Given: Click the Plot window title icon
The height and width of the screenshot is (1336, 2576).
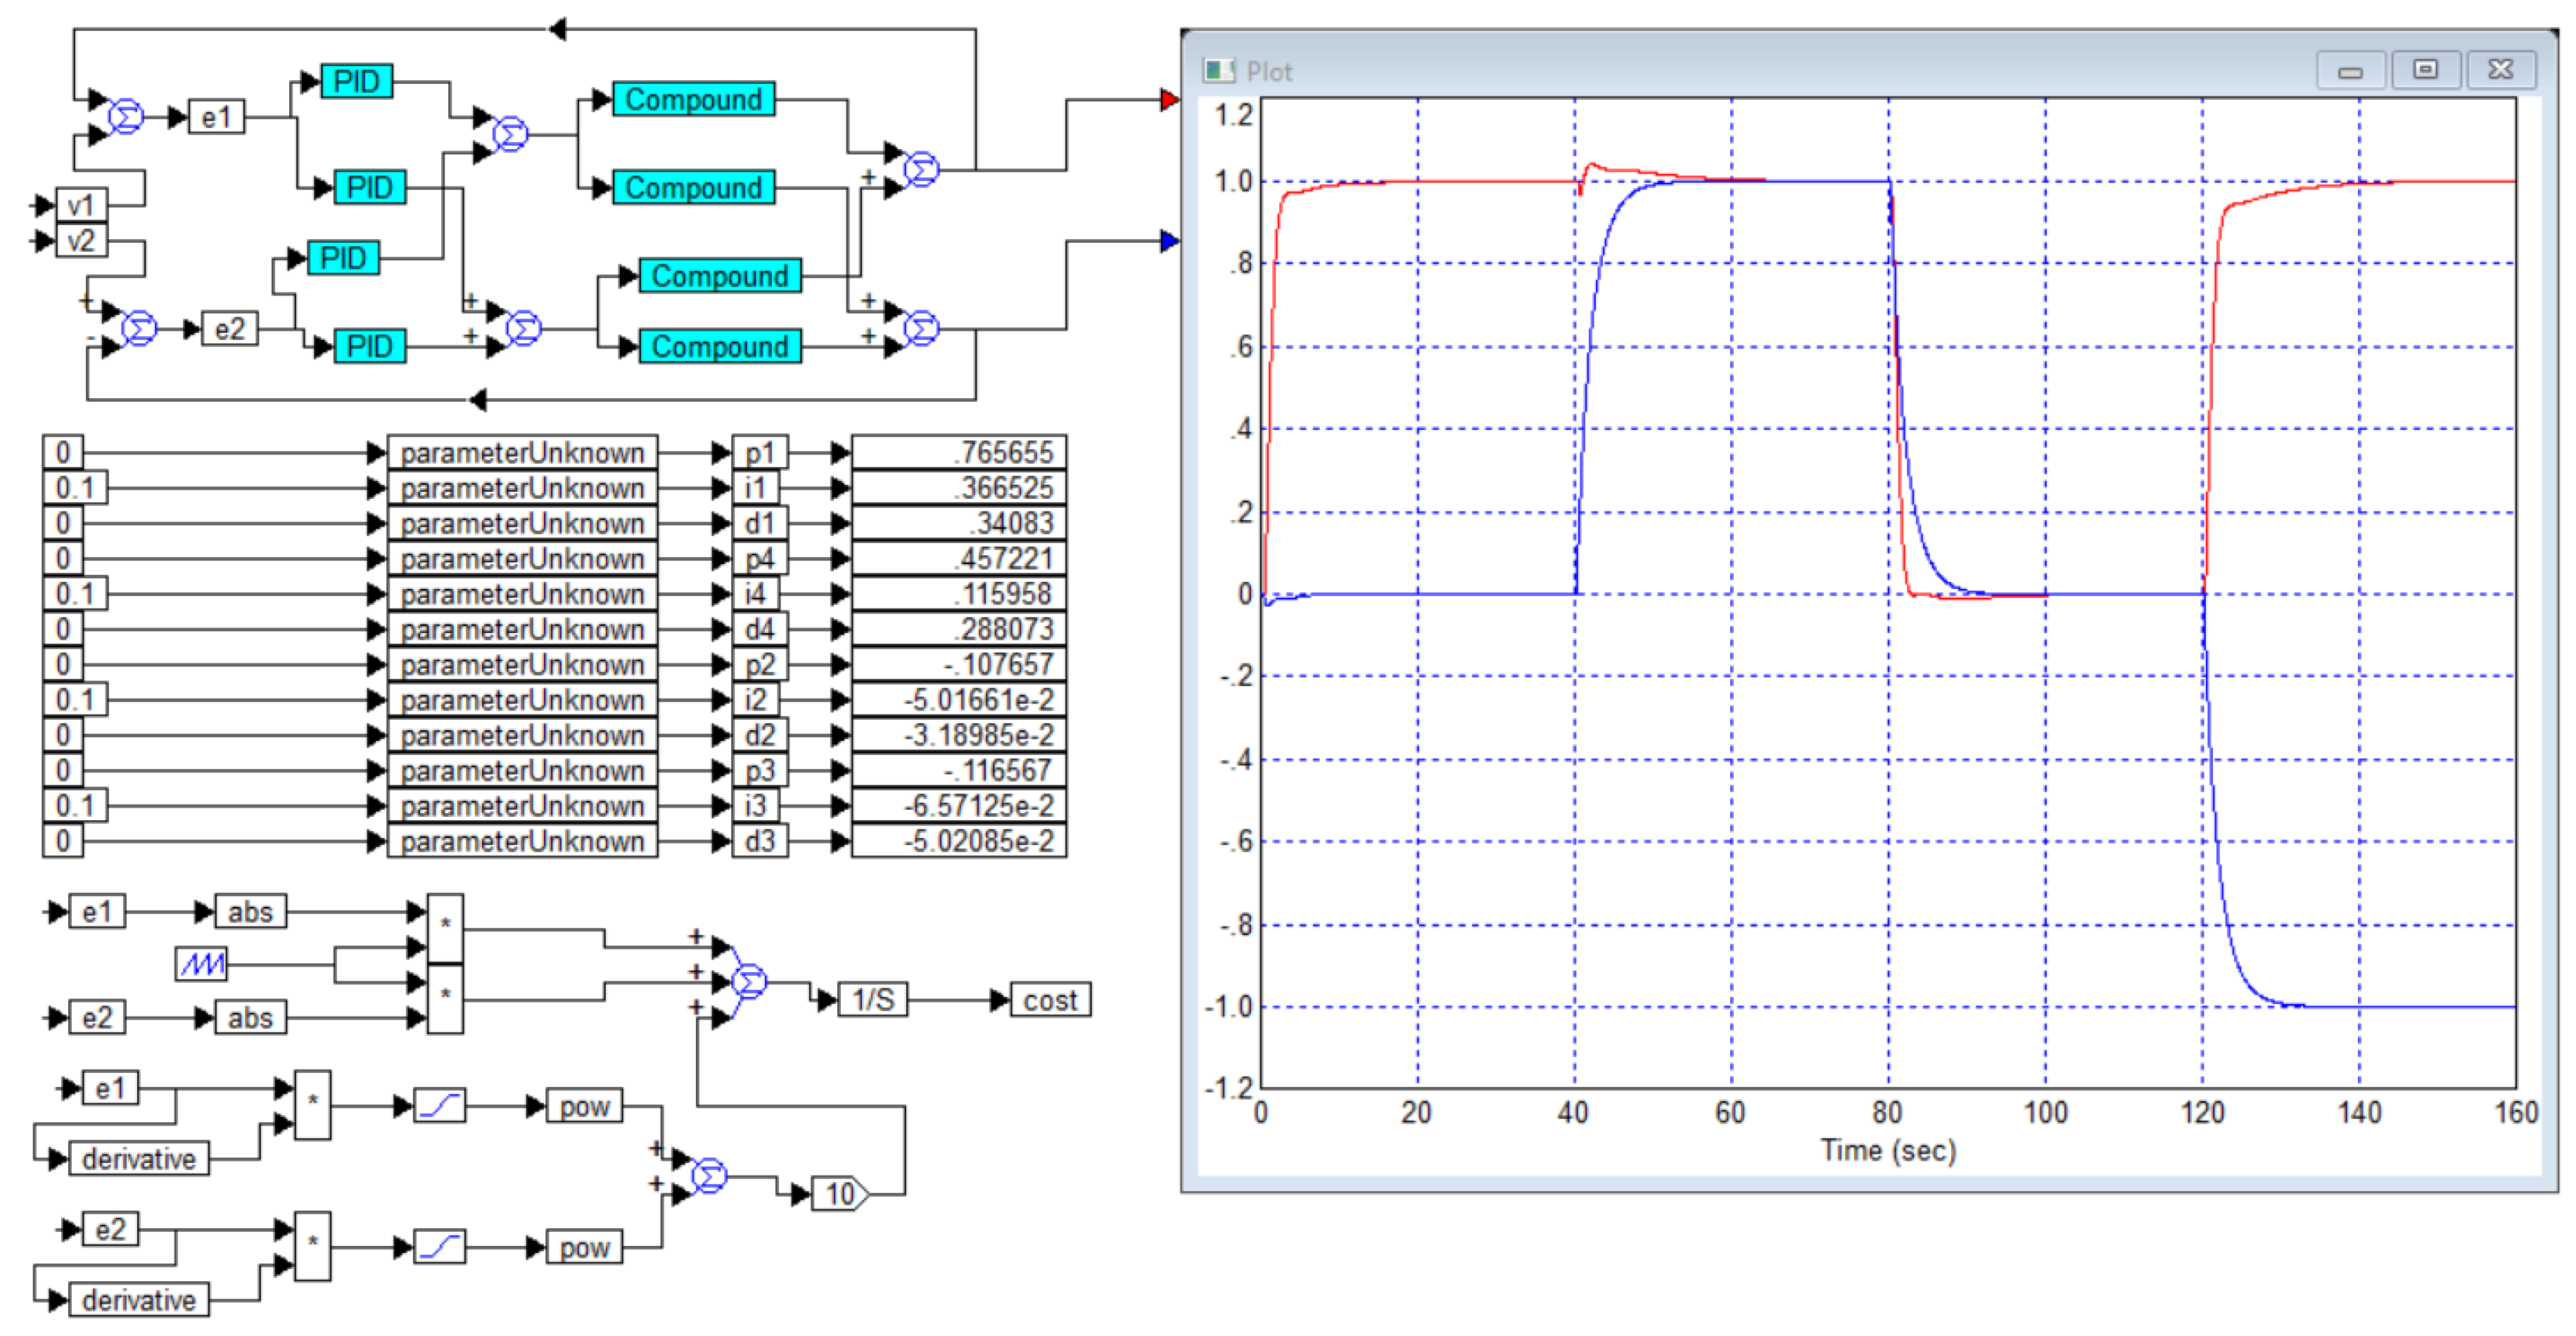Looking at the screenshot, I should (x=1218, y=71).
